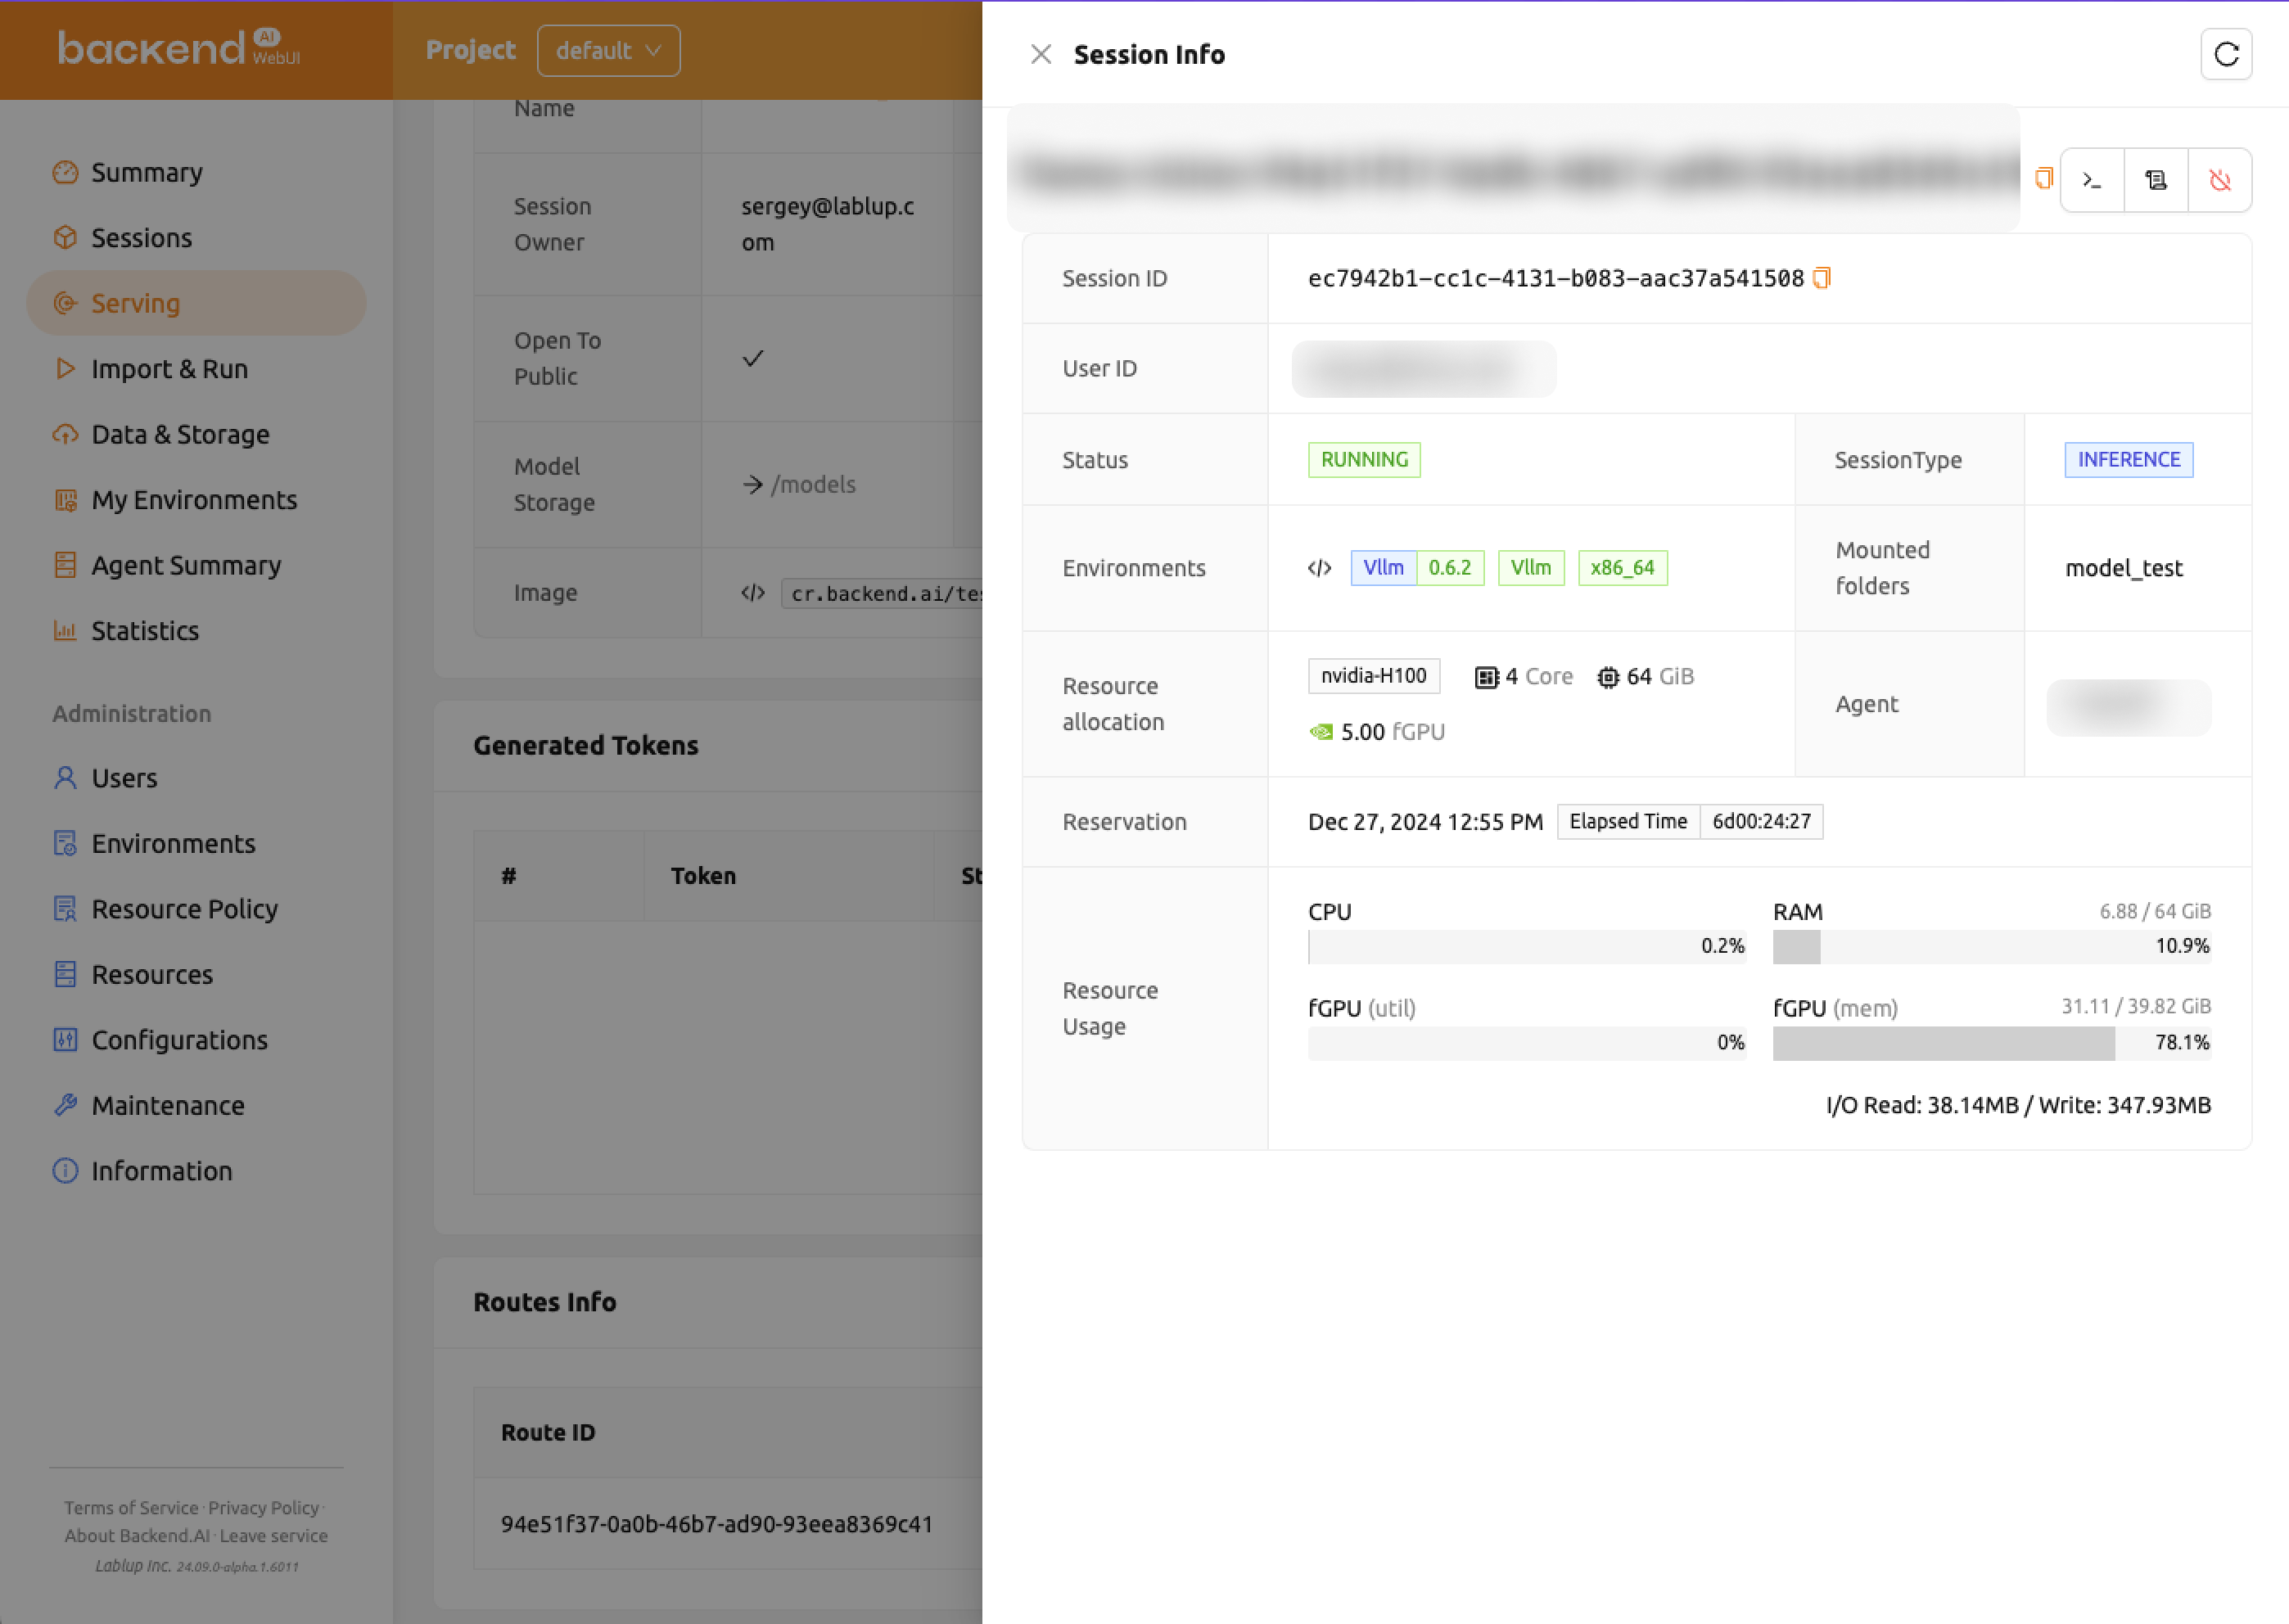Click the image code icon in the Image row
2289x1624 pixels.
pyautogui.click(x=753, y=593)
